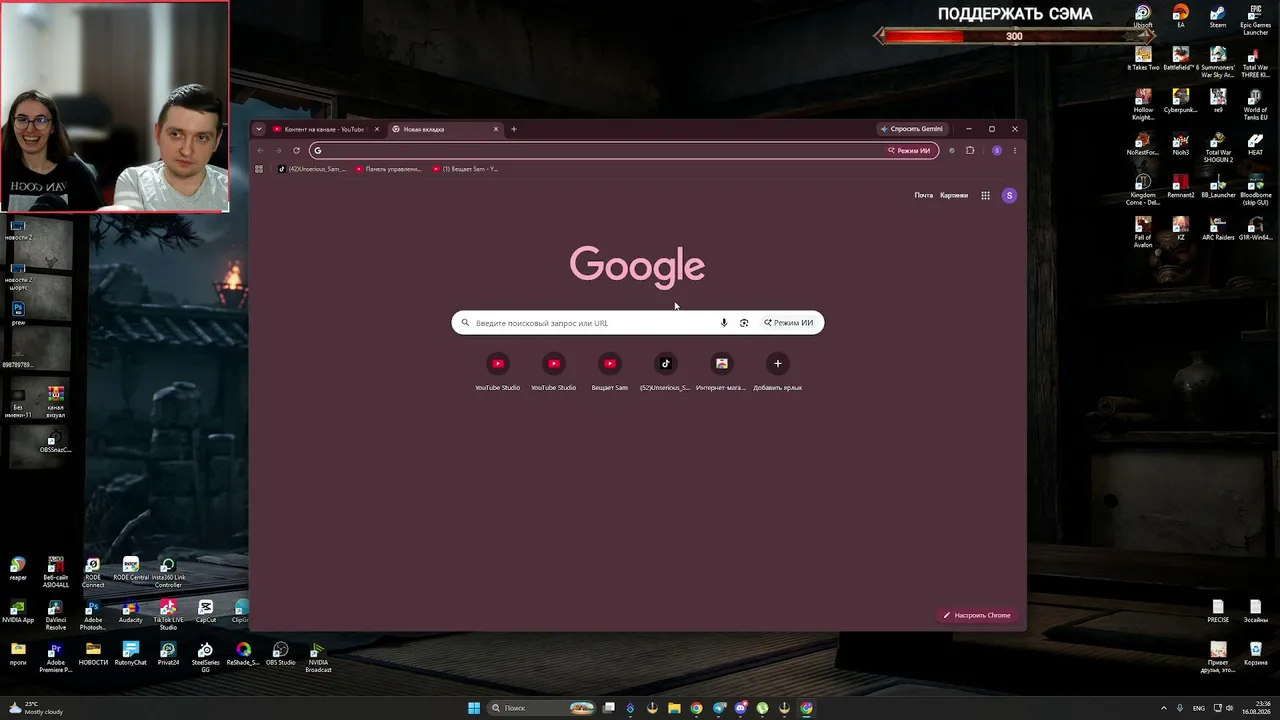This screenshot has width=1280, height=720.
Task: Select the Adobe Premiere Pro shortcut
Action: click(56, 658)
